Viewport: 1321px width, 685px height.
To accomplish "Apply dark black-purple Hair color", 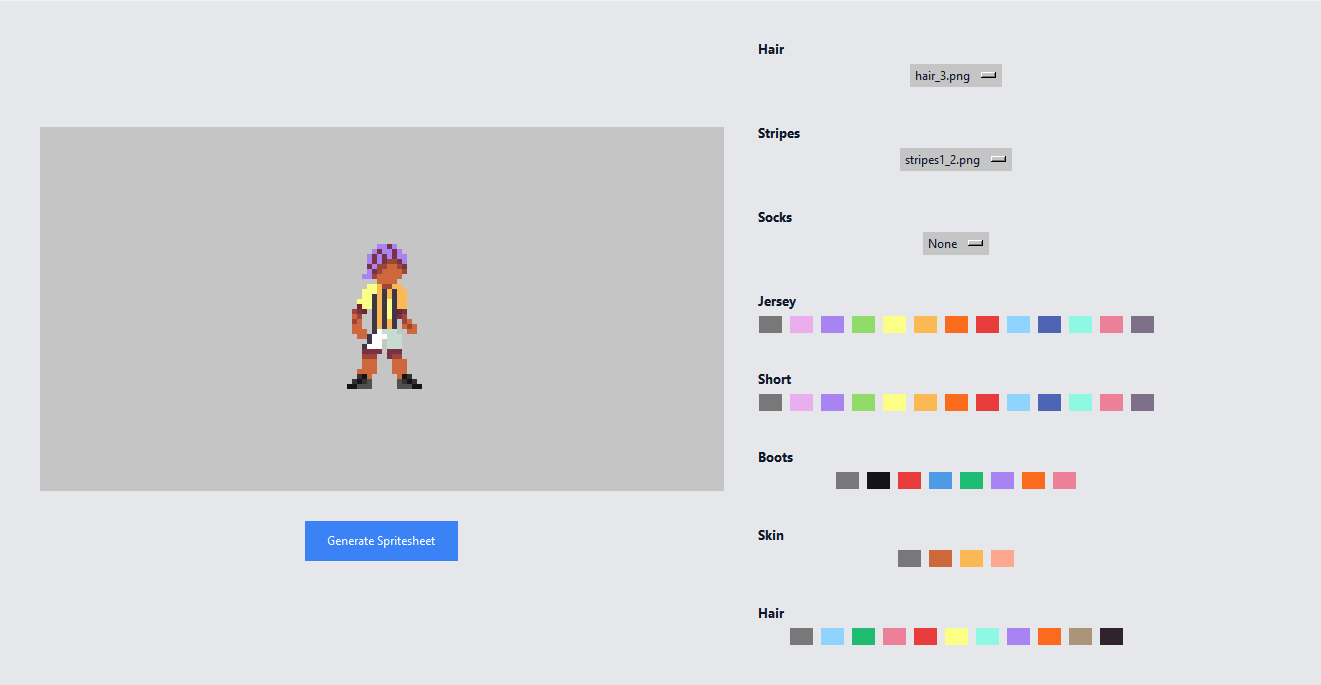I will [1111, 637].
